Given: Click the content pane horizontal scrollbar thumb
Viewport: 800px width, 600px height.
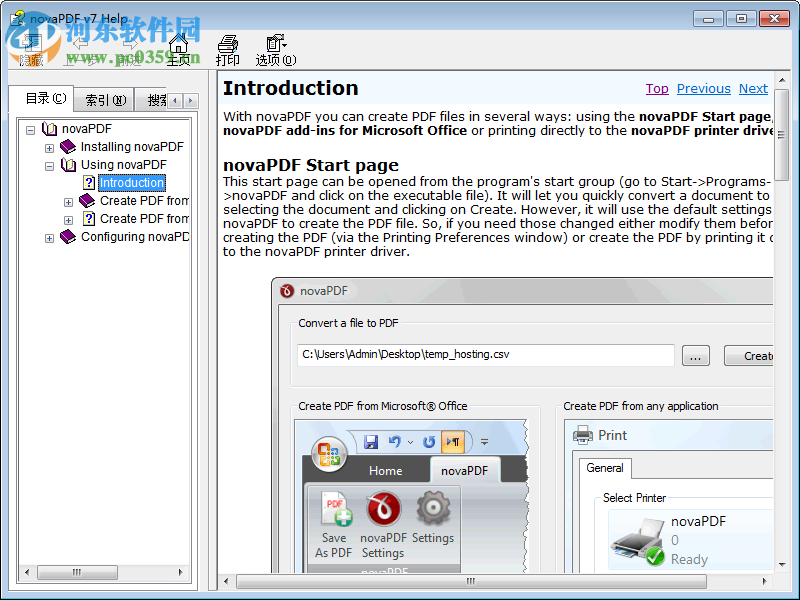Looking at the screenshot, I should (471, 581).
